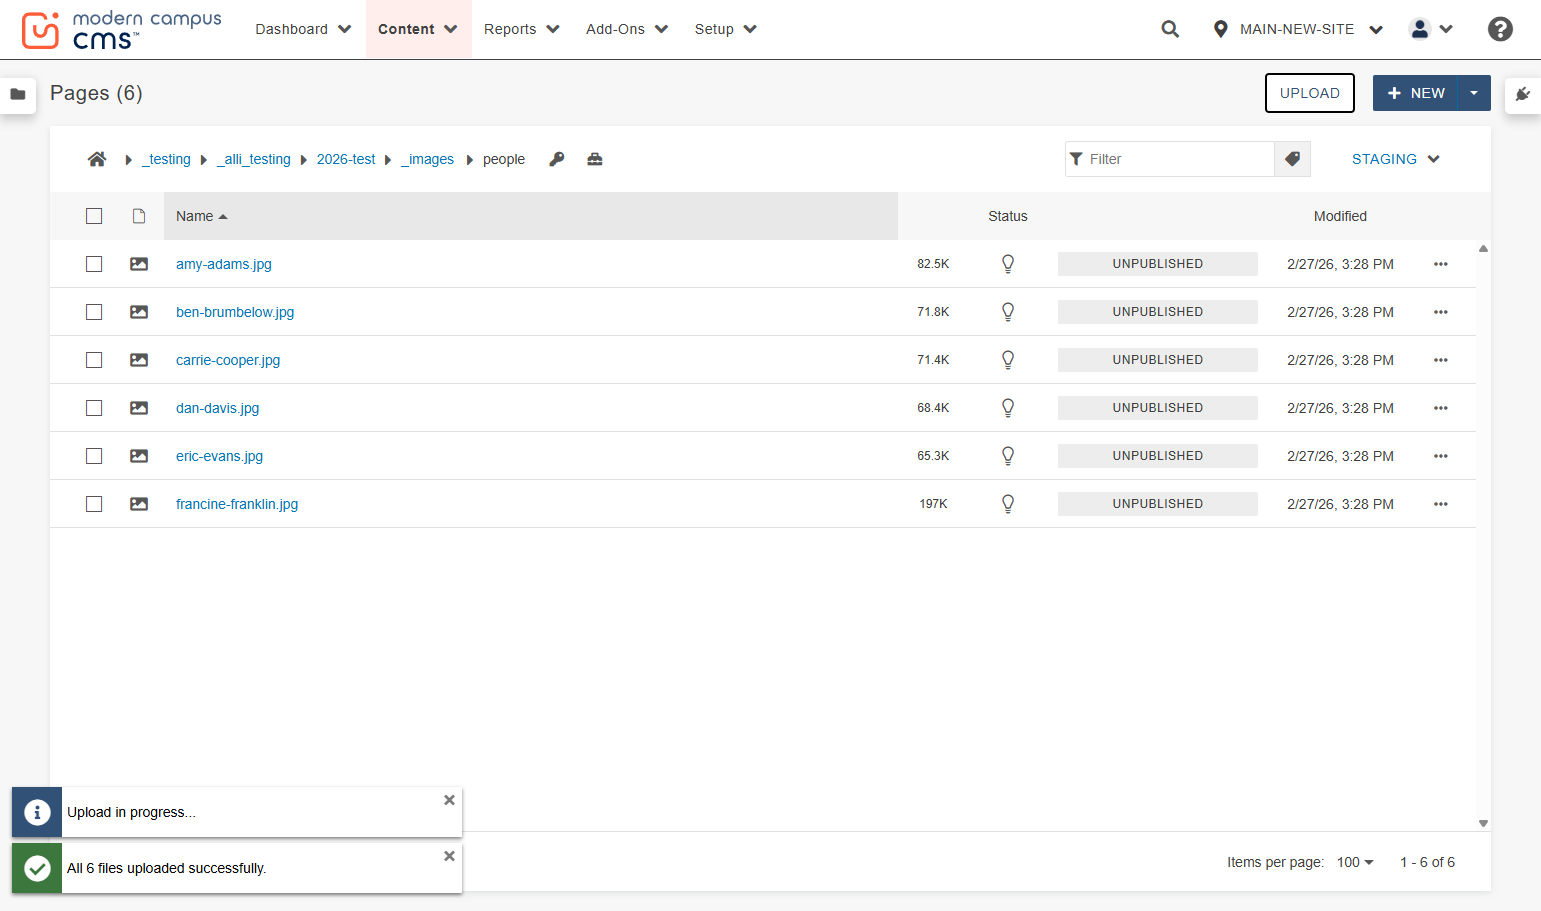Screen dimensions: 1541x911
Task: Open folder access settings key icon
Action: [557, 159]
